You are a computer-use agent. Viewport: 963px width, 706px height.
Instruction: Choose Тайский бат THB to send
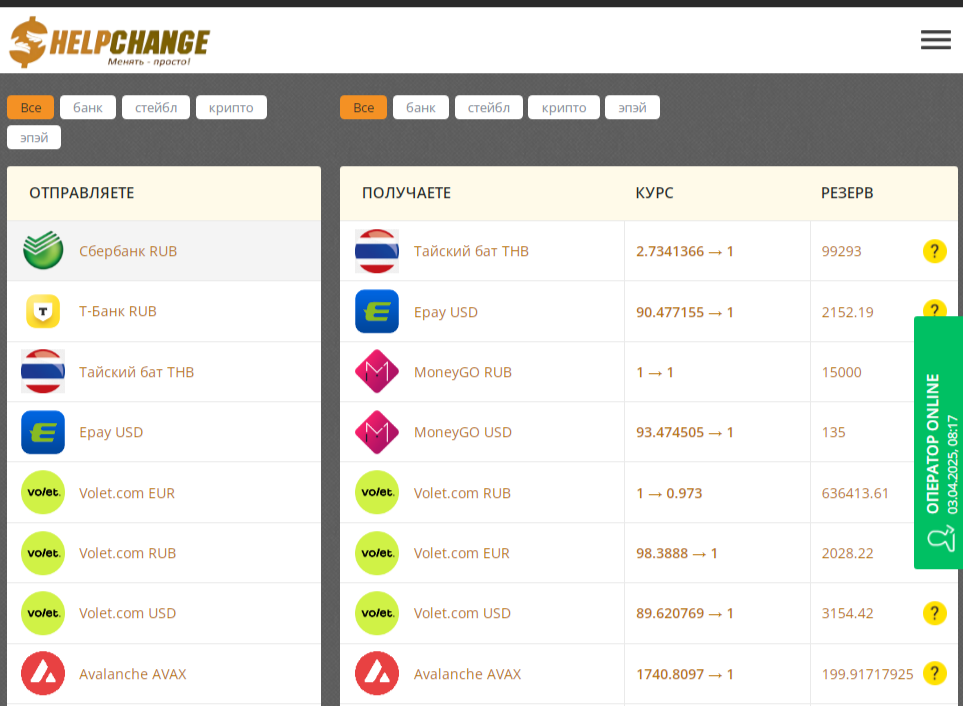click(x=164, y=371)
